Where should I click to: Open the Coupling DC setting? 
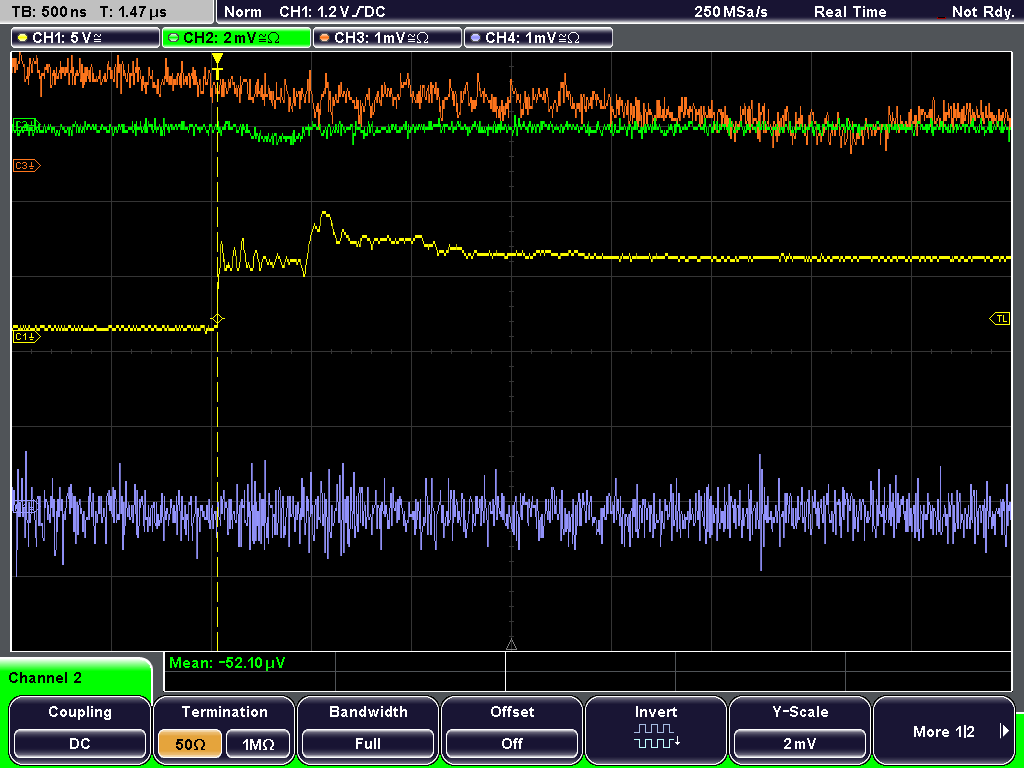pos(80,744)
